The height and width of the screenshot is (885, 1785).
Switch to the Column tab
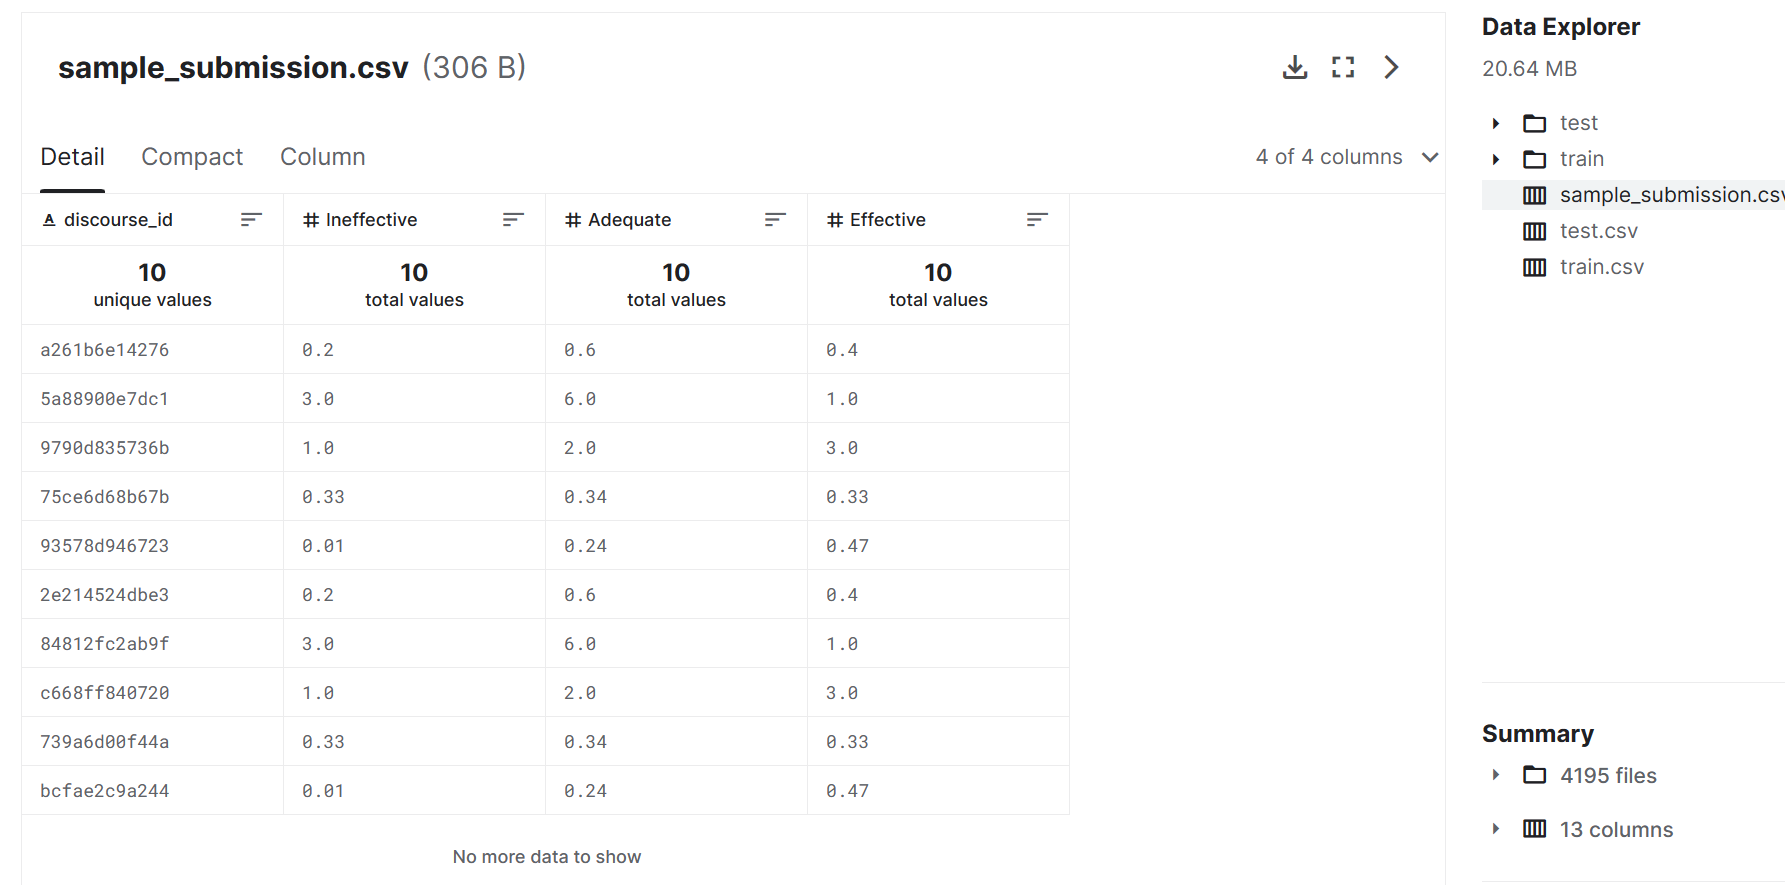pyautogui.click(x=322, y=157)
